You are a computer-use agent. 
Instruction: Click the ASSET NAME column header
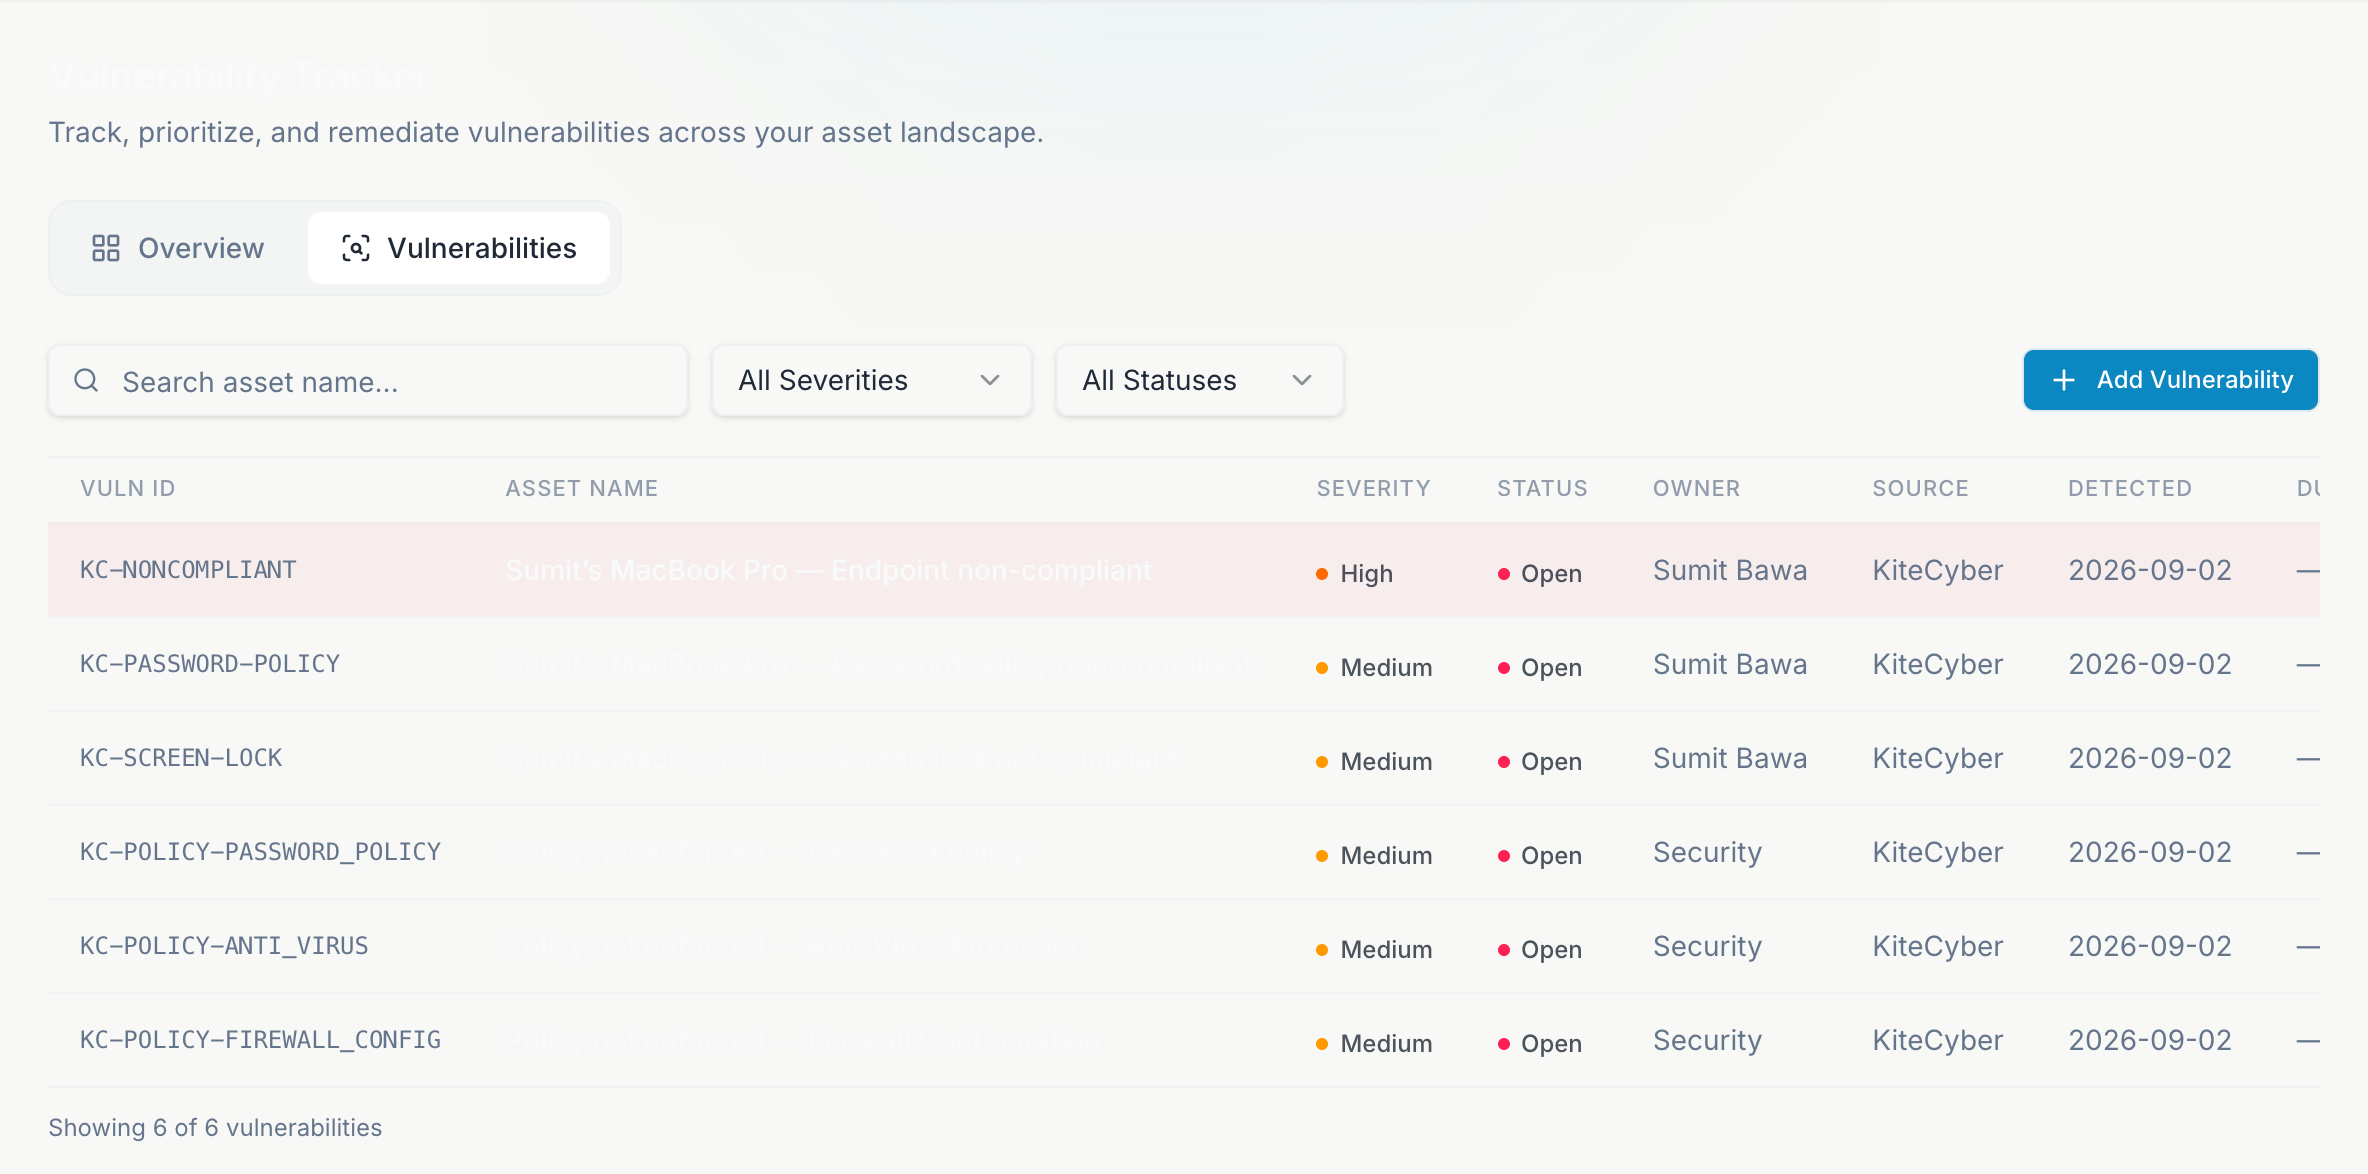click(582, 488)
